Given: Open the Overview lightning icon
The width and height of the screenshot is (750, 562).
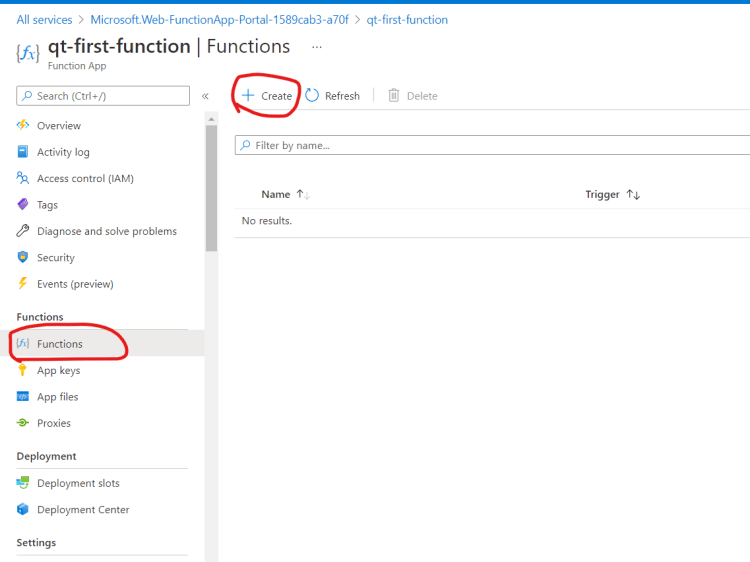Looking at the screenshot, I should (x=22, y=125).
